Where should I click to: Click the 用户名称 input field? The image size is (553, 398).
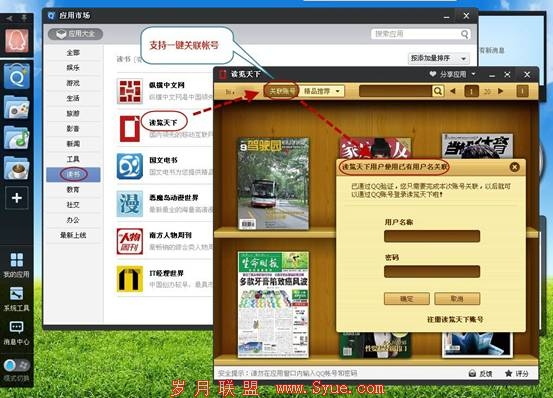pyautogui.click(x=432, y=236)
